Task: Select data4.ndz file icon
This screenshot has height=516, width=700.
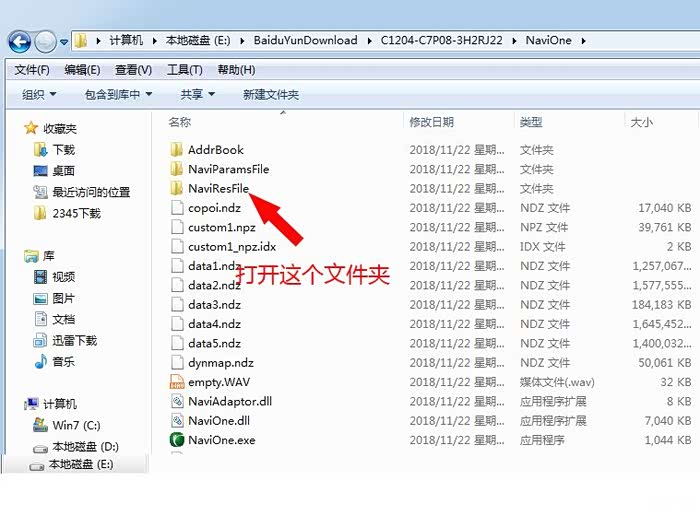Action: pos(177,324)
